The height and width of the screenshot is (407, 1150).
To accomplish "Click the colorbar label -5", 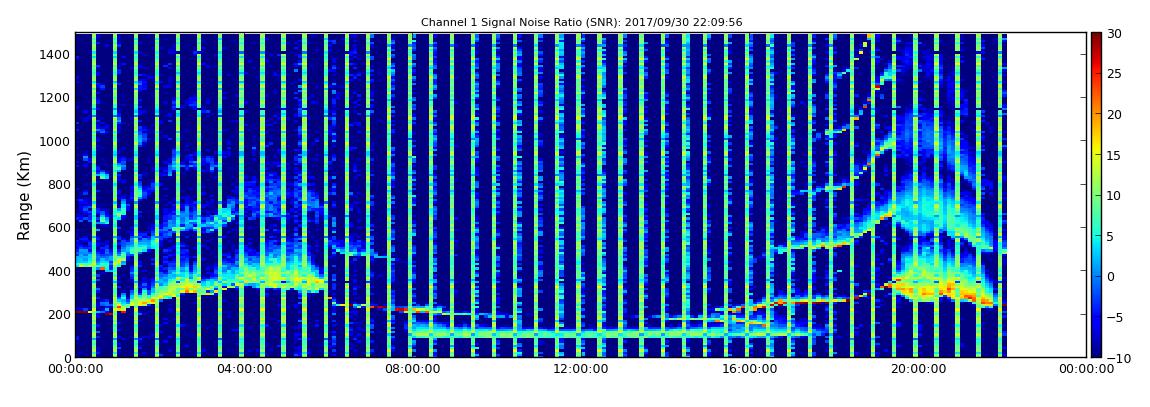I will coord(1115,318).
